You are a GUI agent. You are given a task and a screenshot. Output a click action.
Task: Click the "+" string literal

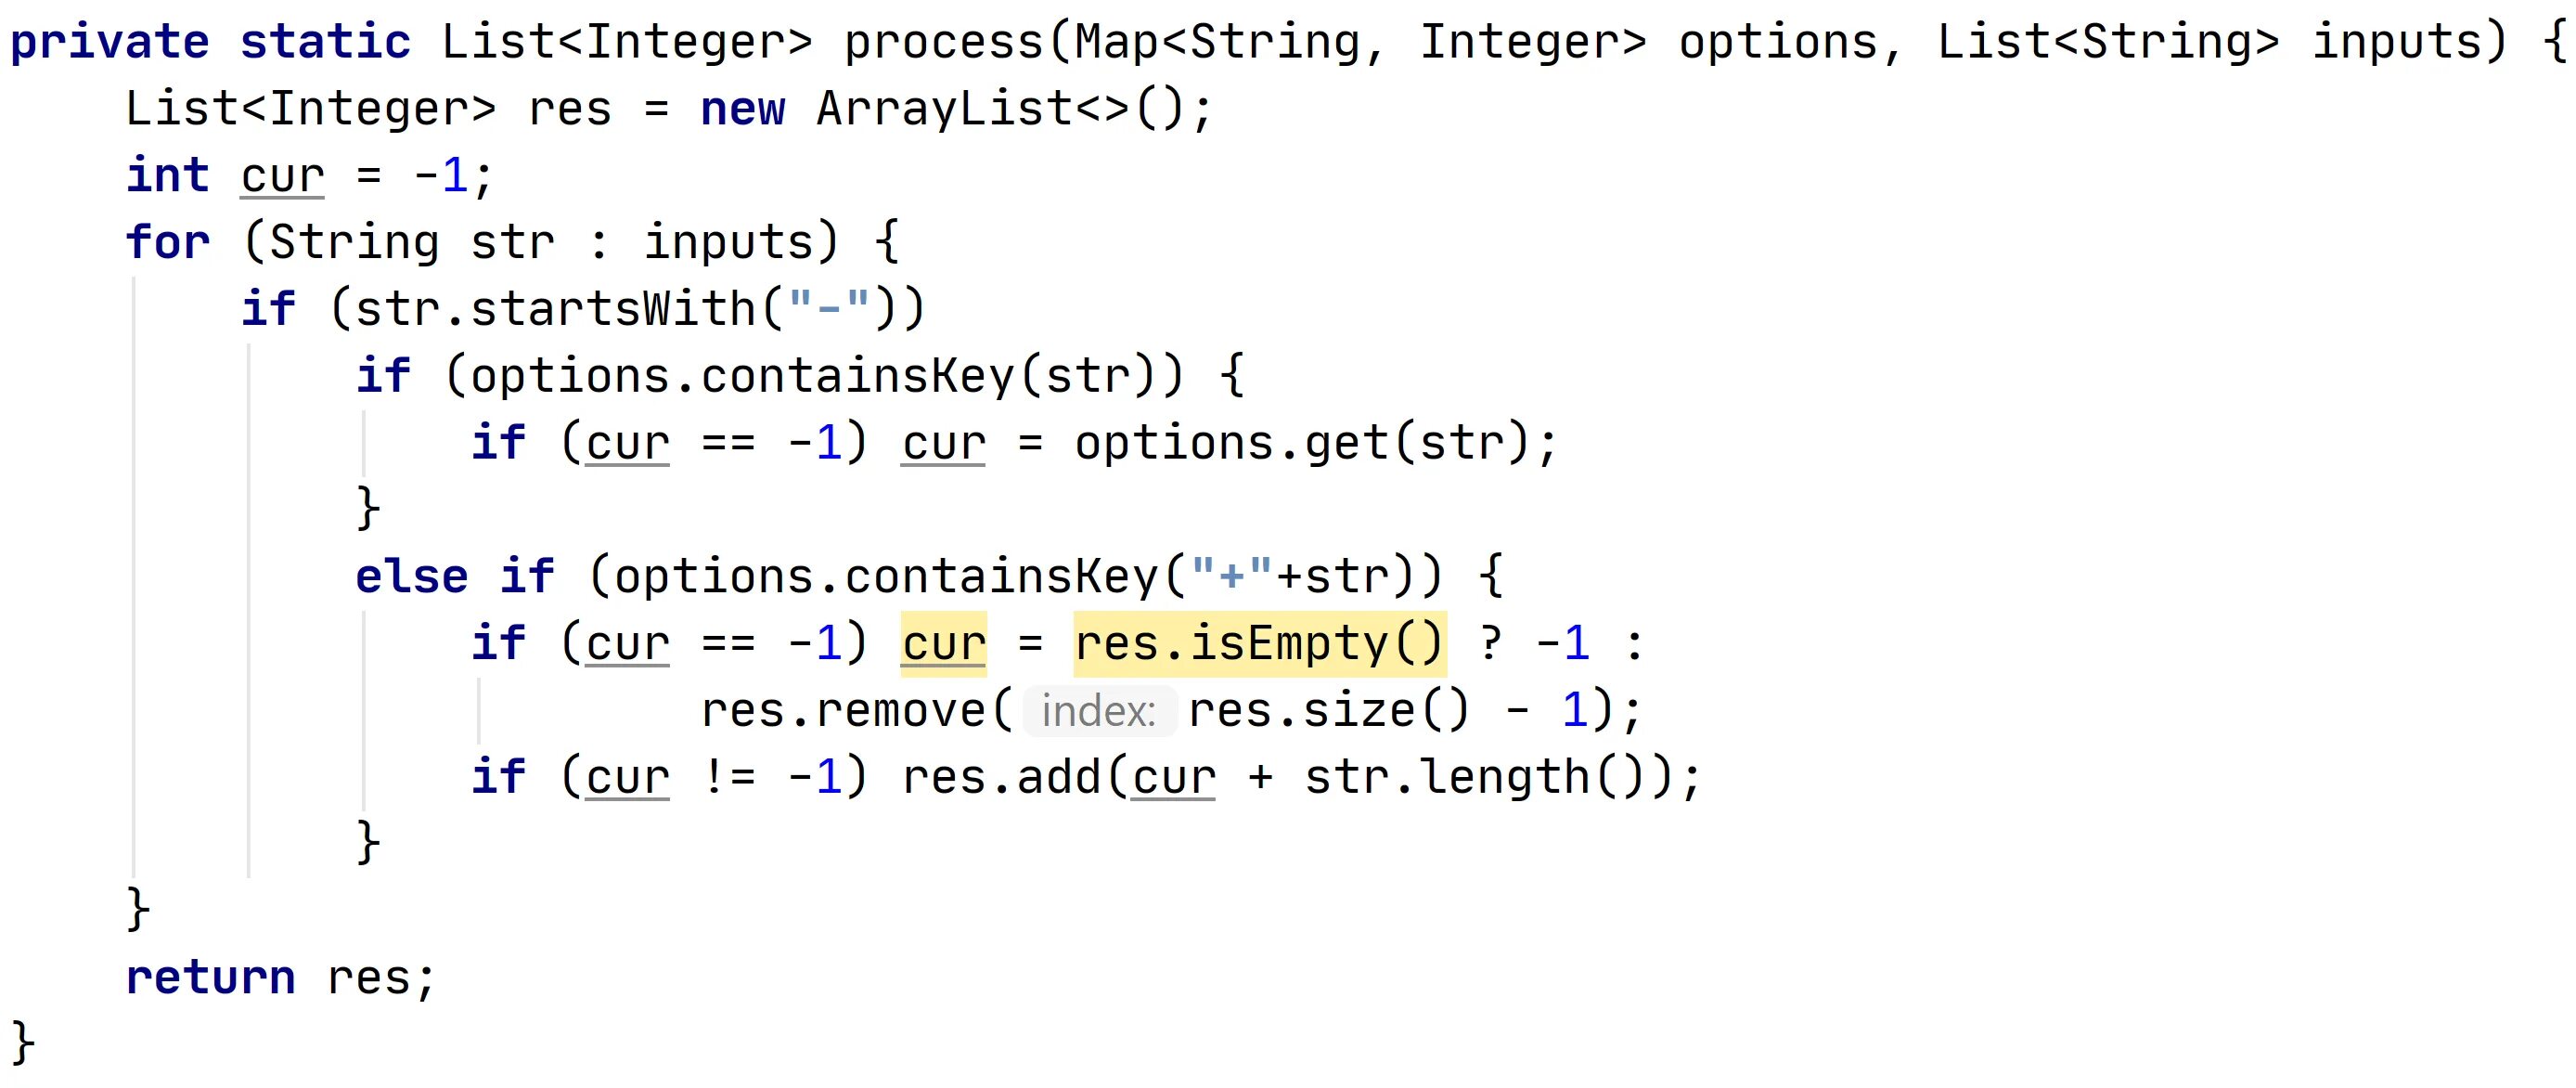click(x=1231, y=577)
